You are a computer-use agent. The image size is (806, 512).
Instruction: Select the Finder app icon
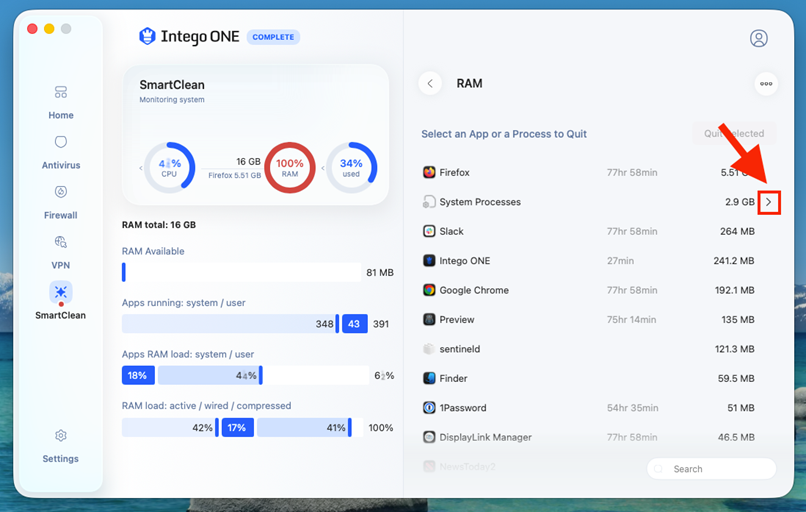coord(429,378)
